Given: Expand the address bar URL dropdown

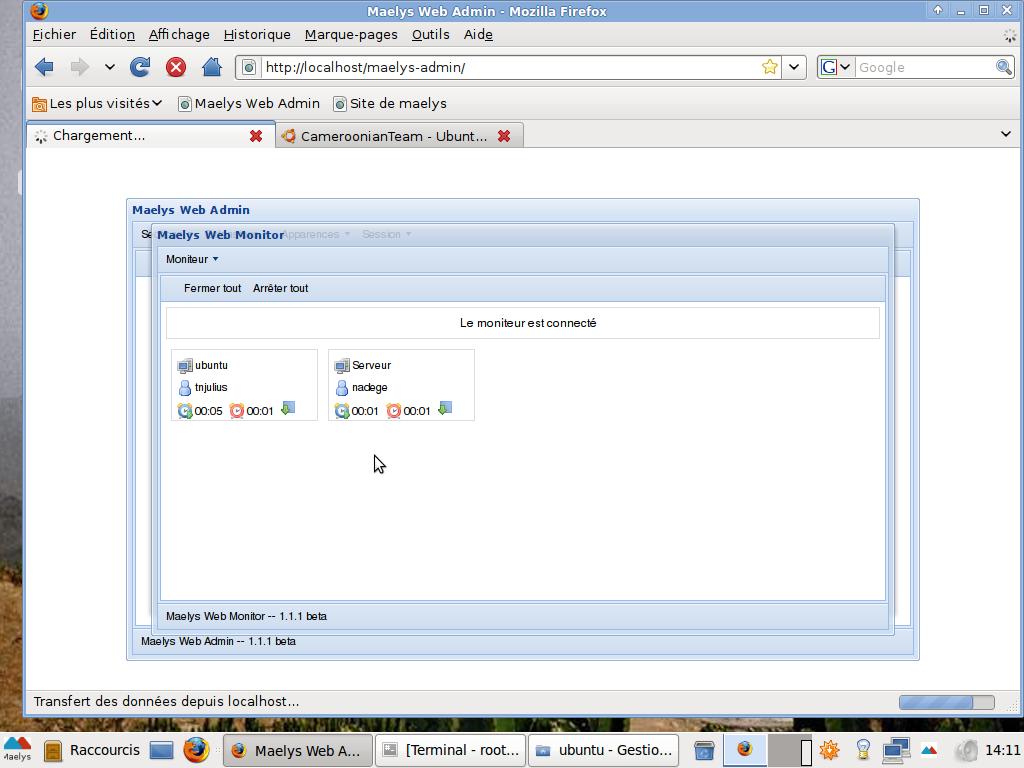Looking at the screenshot, I should (794, 67).
